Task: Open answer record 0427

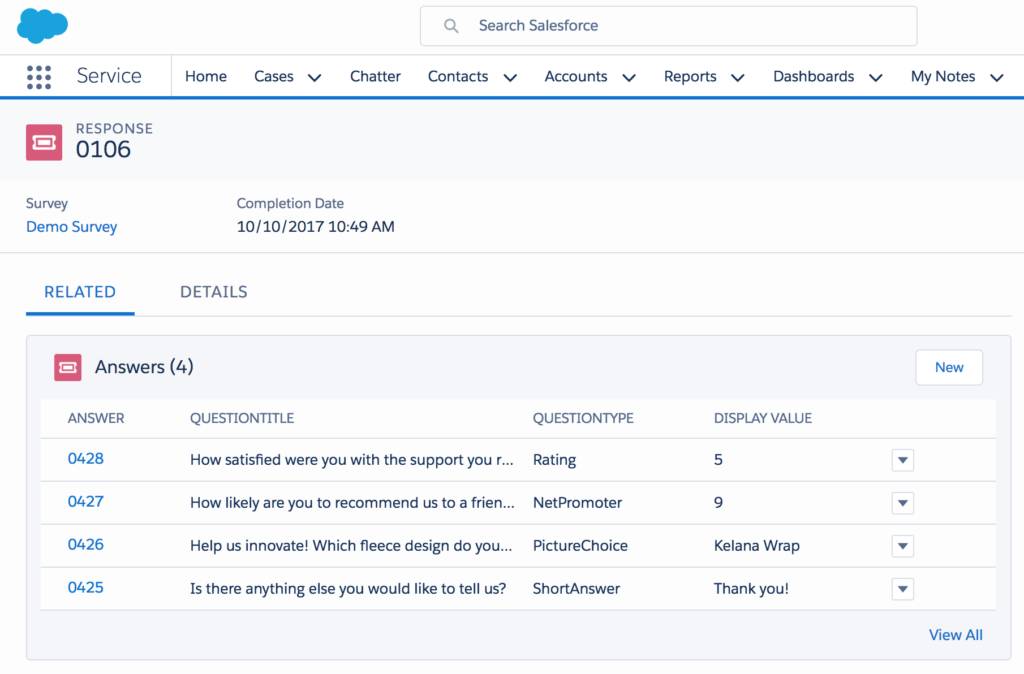Action: [x=86, y=502]
